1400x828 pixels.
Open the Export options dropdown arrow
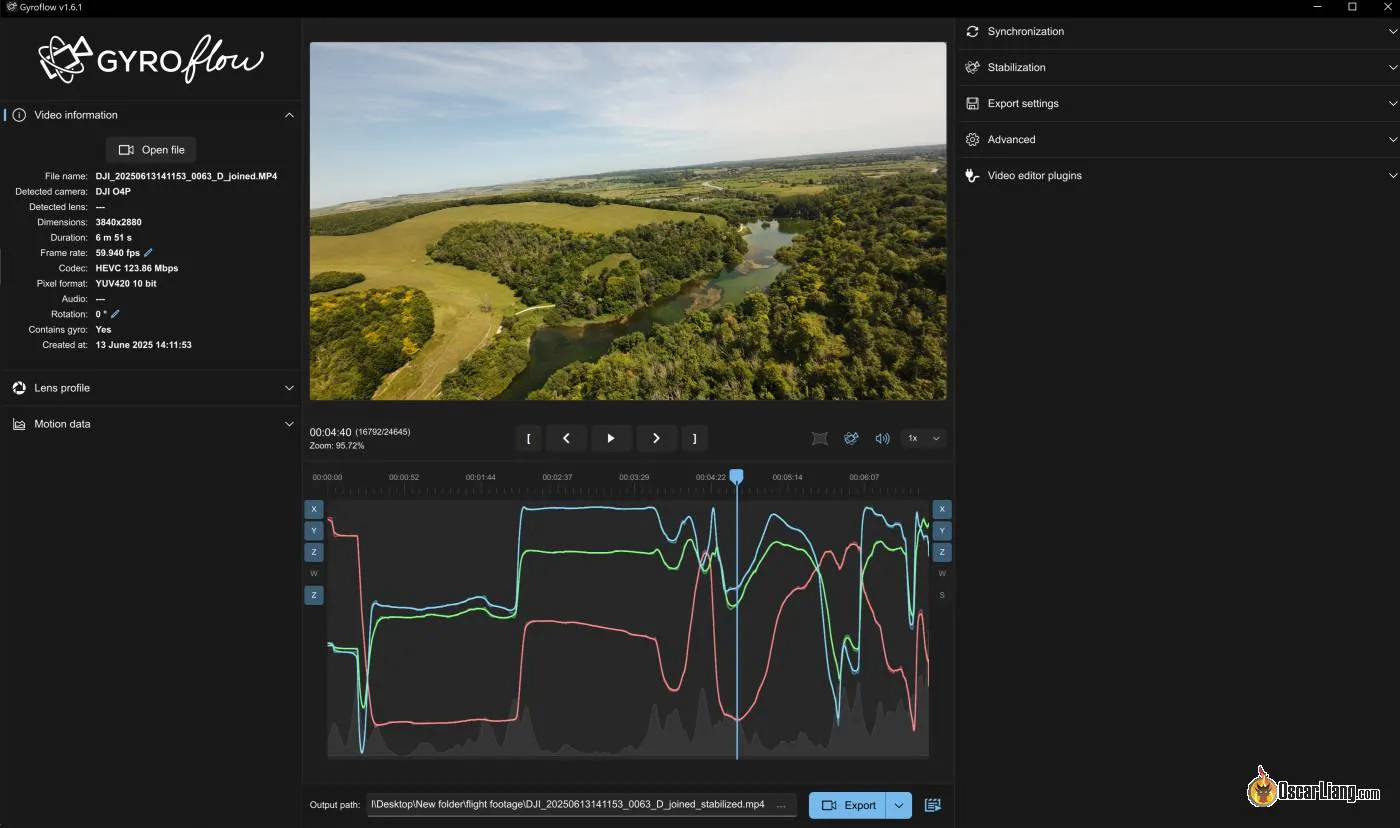click(x=899, y=805)
